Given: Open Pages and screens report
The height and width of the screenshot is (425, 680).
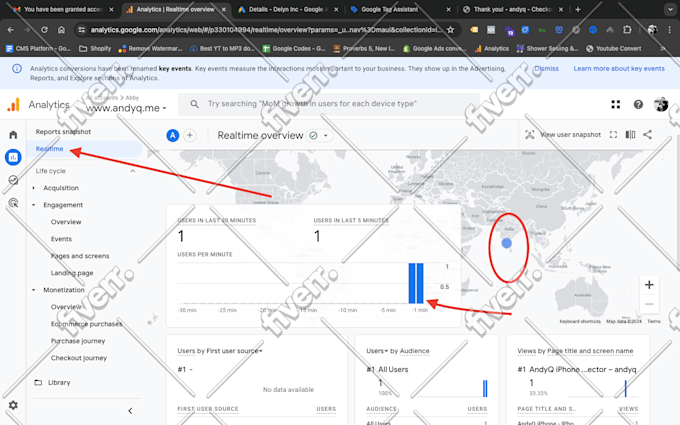Looking at the screenshot, I should (80, 256).
